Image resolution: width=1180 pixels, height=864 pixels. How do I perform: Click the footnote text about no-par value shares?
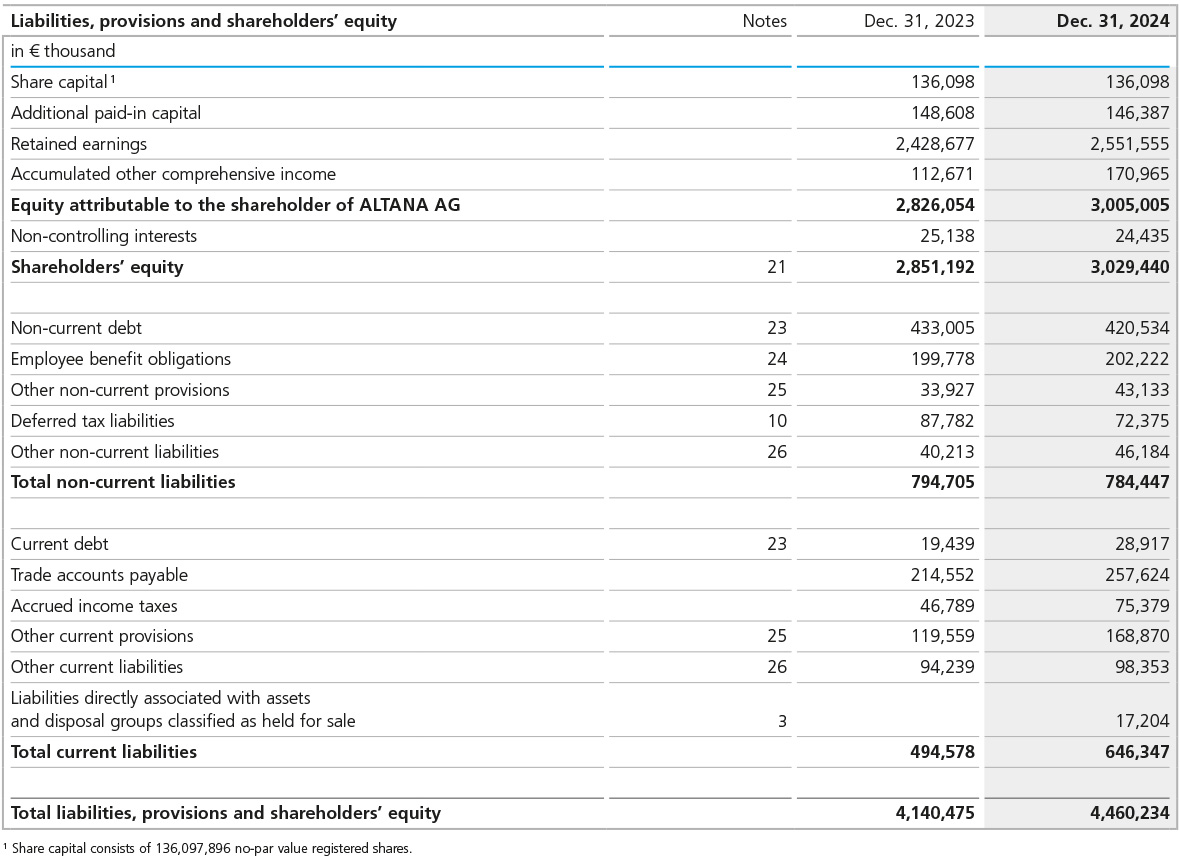click(210, 848)
